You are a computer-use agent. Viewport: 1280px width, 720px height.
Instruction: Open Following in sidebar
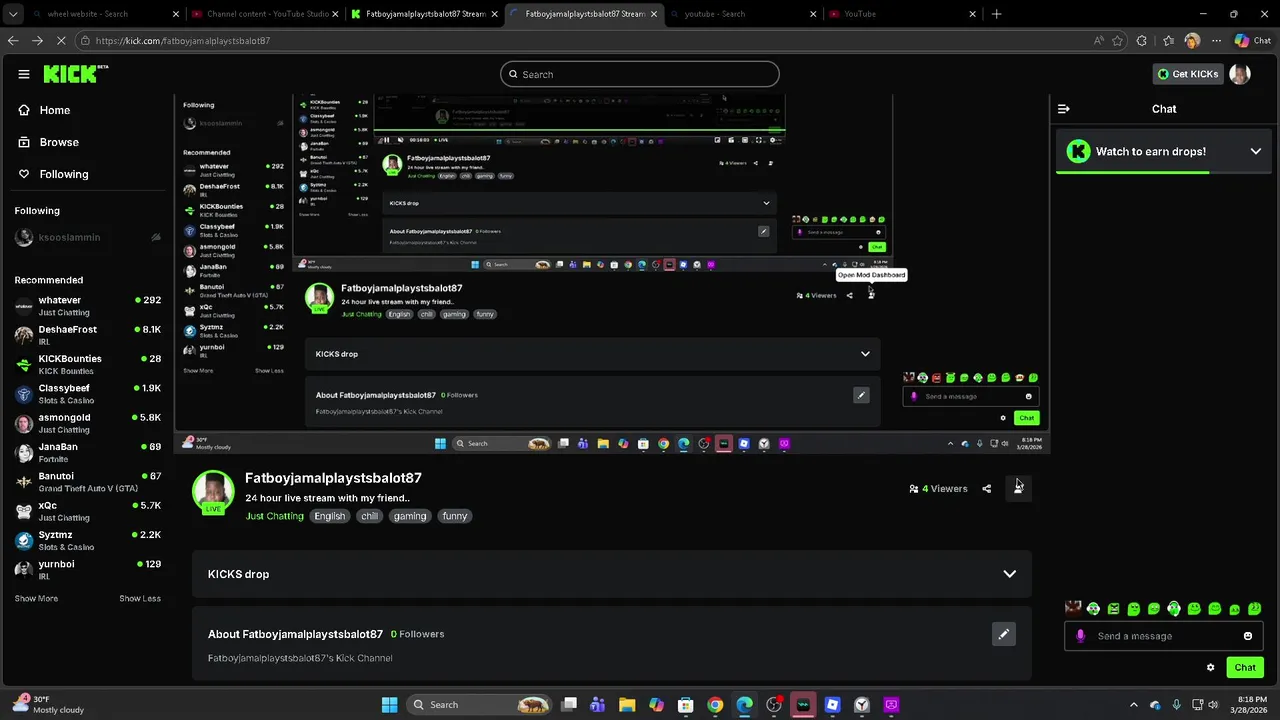point(54,174)
